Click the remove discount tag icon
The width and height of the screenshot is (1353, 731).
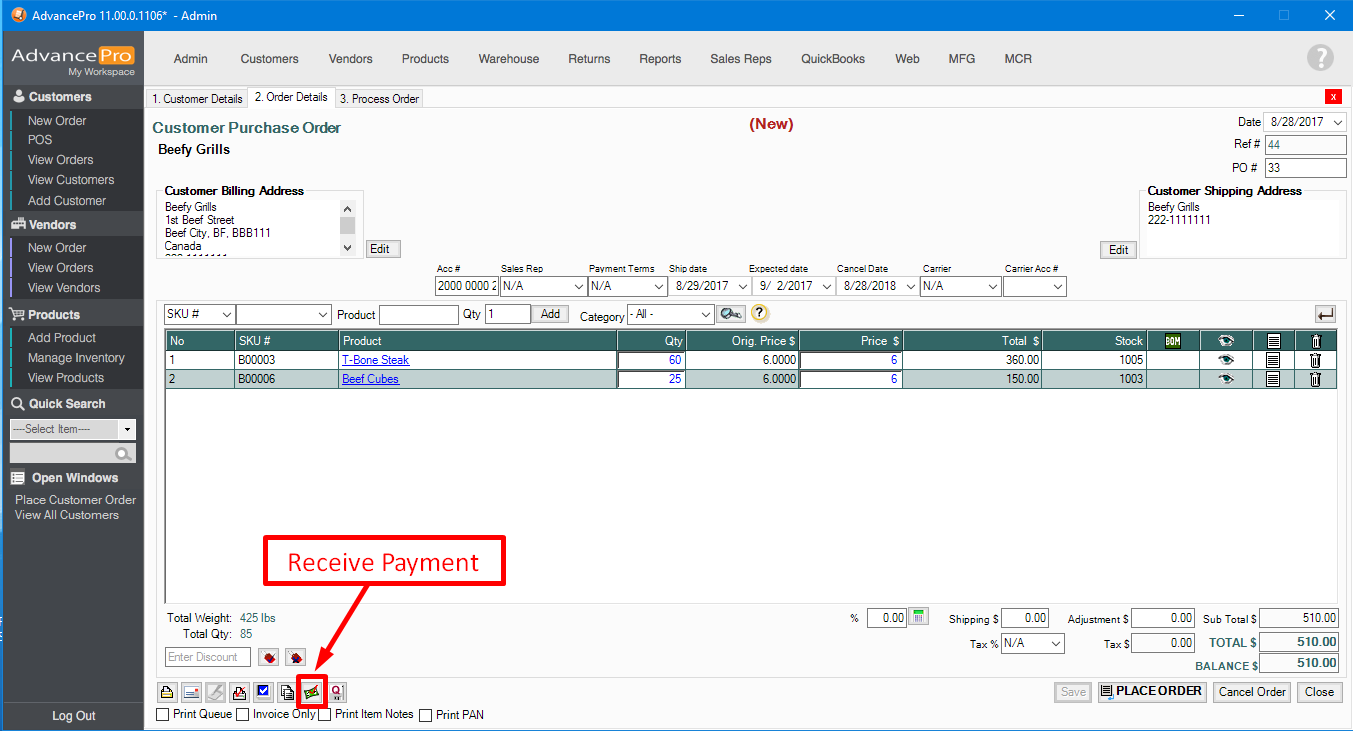[294, 657]
